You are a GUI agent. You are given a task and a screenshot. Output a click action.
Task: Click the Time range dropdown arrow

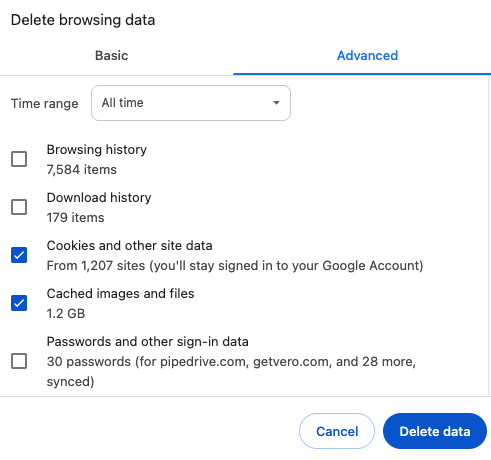[276, 103]
